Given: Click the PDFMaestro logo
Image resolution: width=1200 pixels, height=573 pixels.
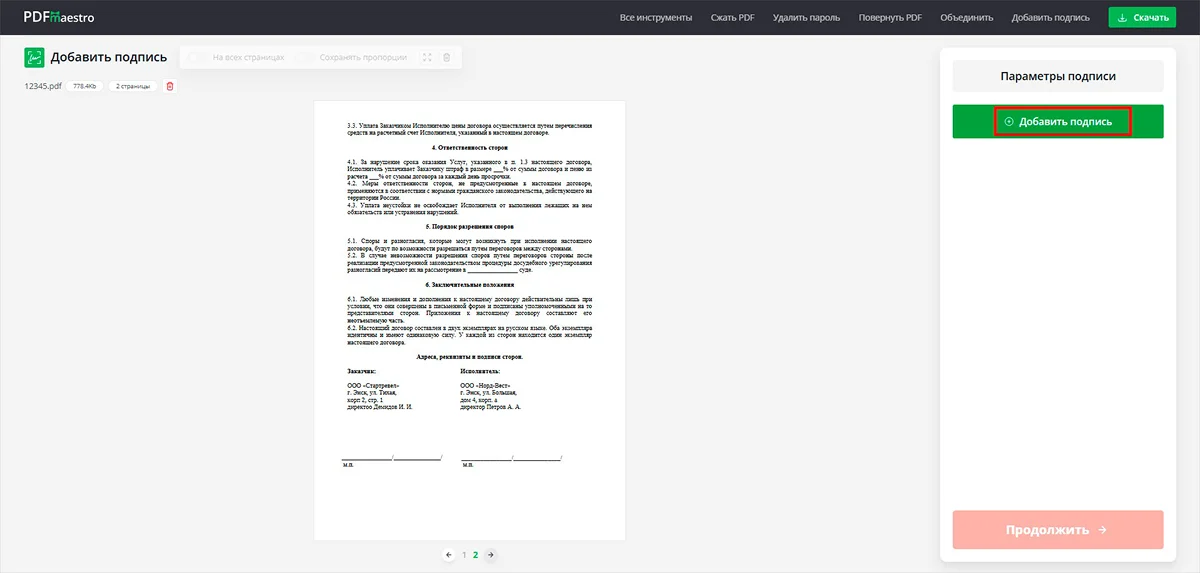Looking at the screenshot, I should tap(58, 17).
